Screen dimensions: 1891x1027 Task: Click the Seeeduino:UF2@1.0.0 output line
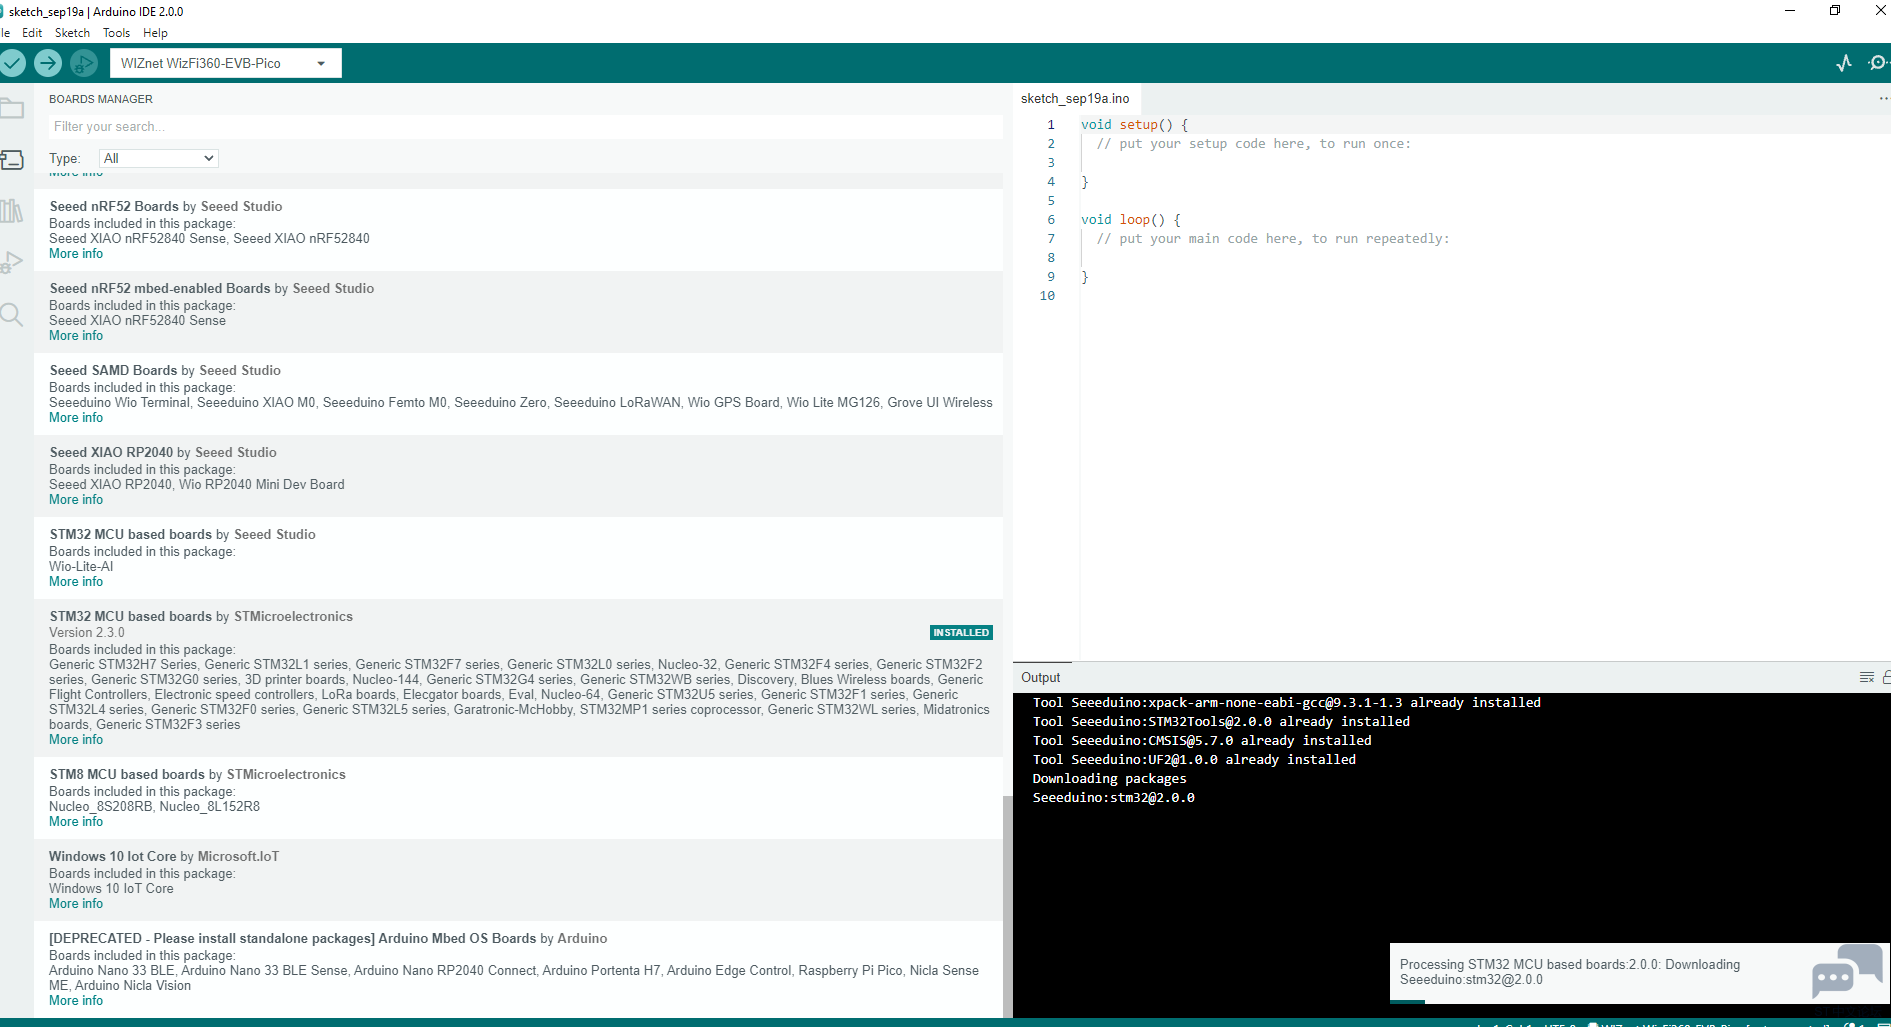pos(1194,760)
